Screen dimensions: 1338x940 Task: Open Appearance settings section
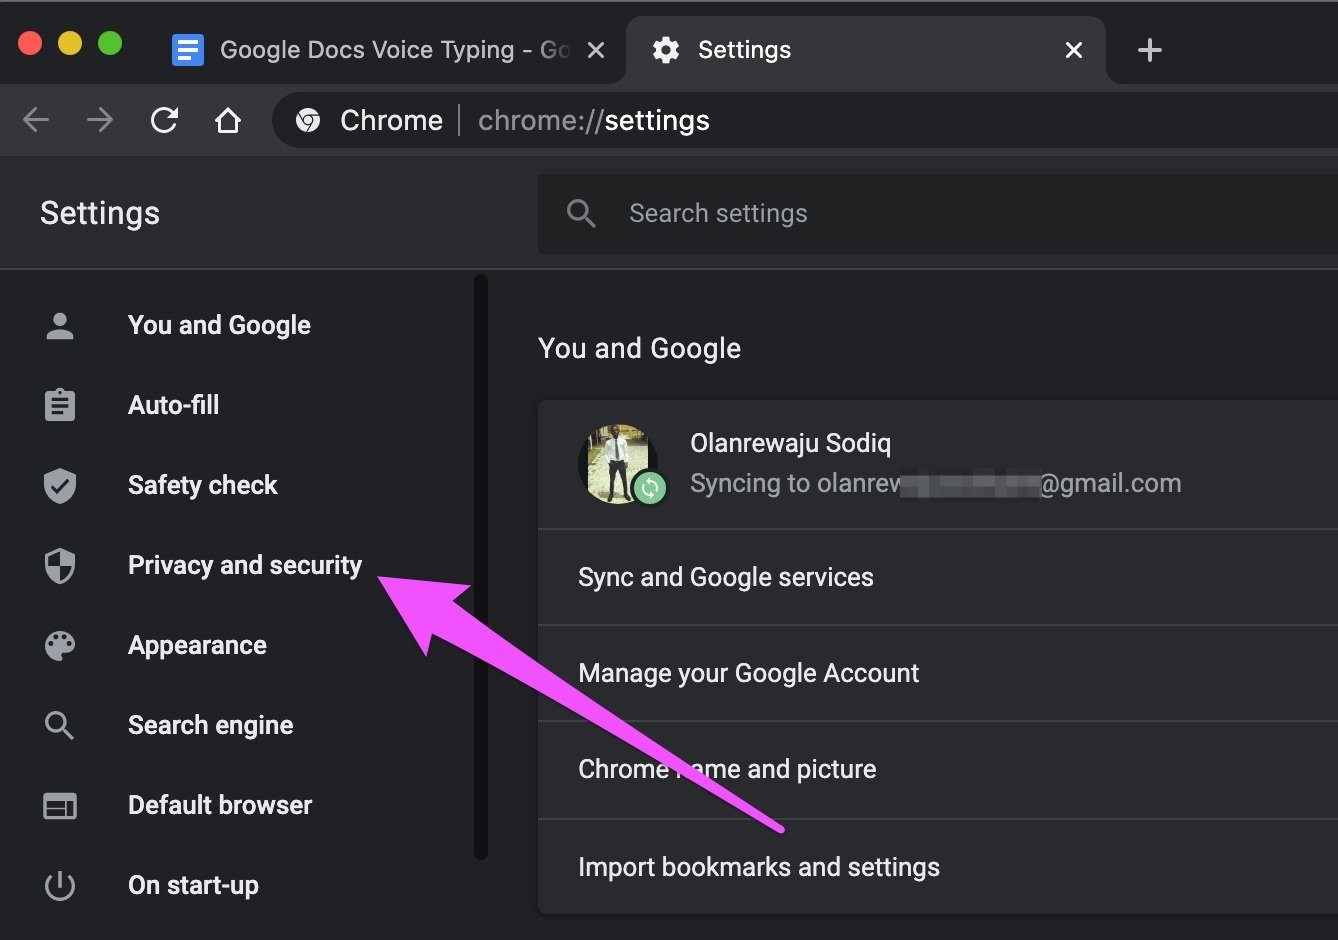[x=197, y=645]
